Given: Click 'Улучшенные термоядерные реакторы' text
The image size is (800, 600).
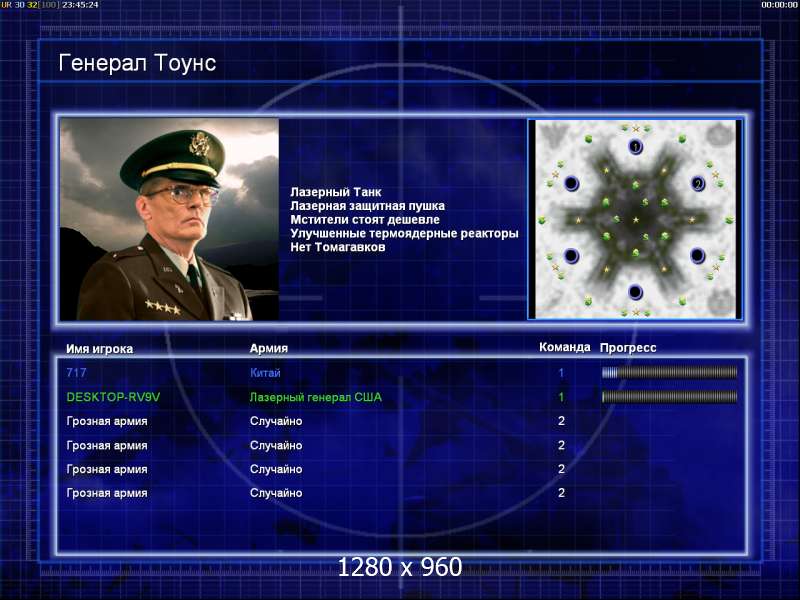Looking at the screenshot, I should pyautogui.click(x=404, y=233).
